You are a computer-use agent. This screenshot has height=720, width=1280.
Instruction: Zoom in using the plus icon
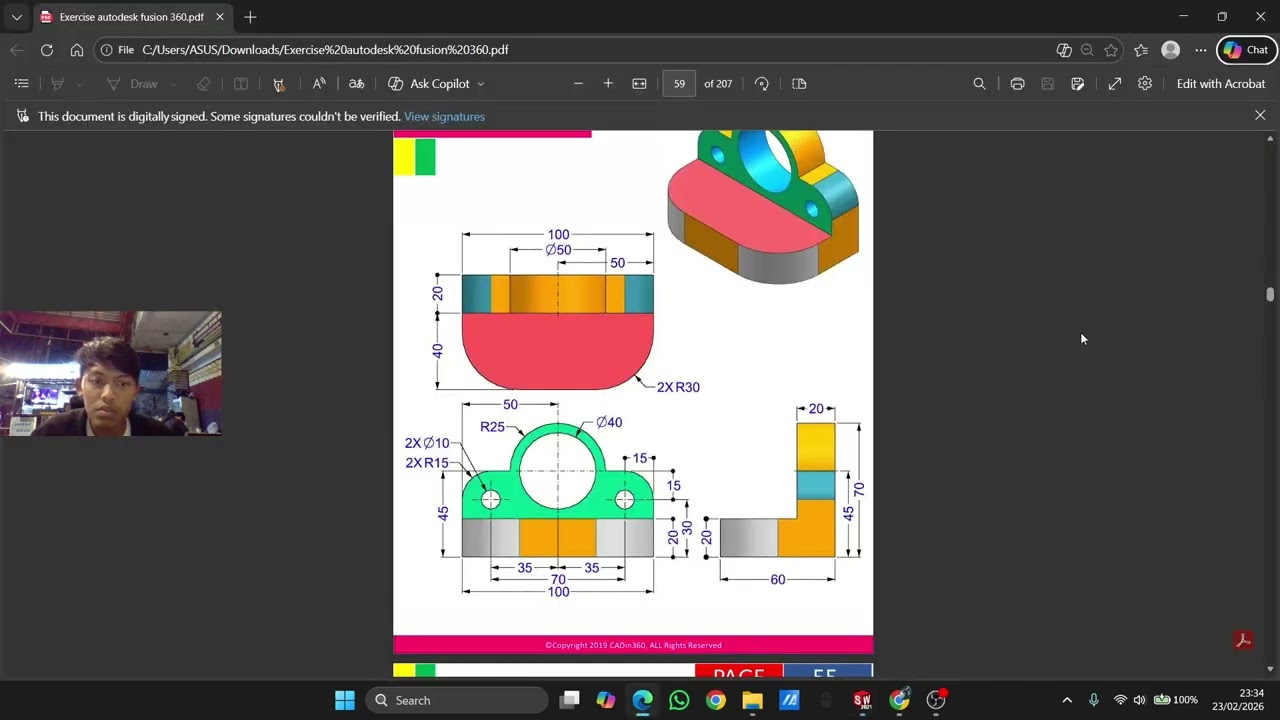pos(608,84)
